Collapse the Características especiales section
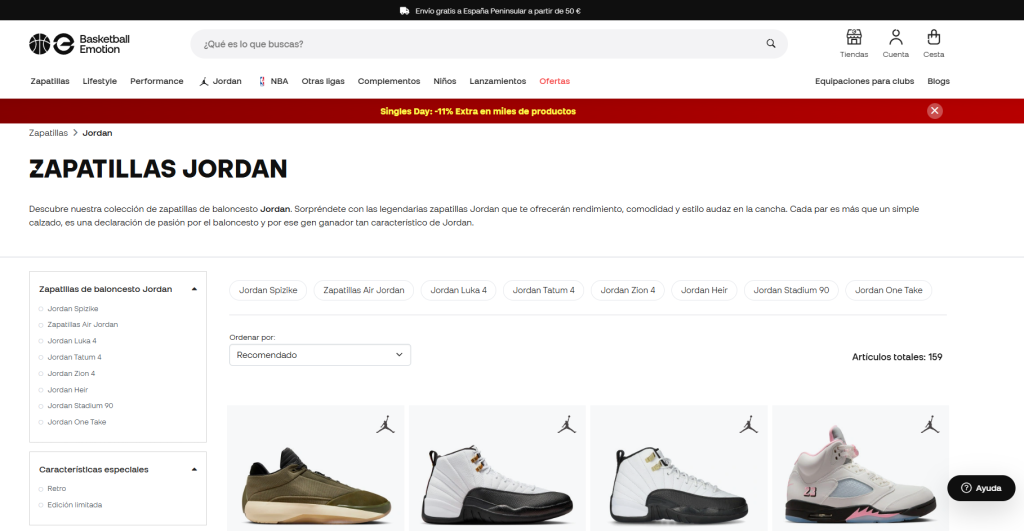Screen dimensions: 1024x531 tap(194, 469)
